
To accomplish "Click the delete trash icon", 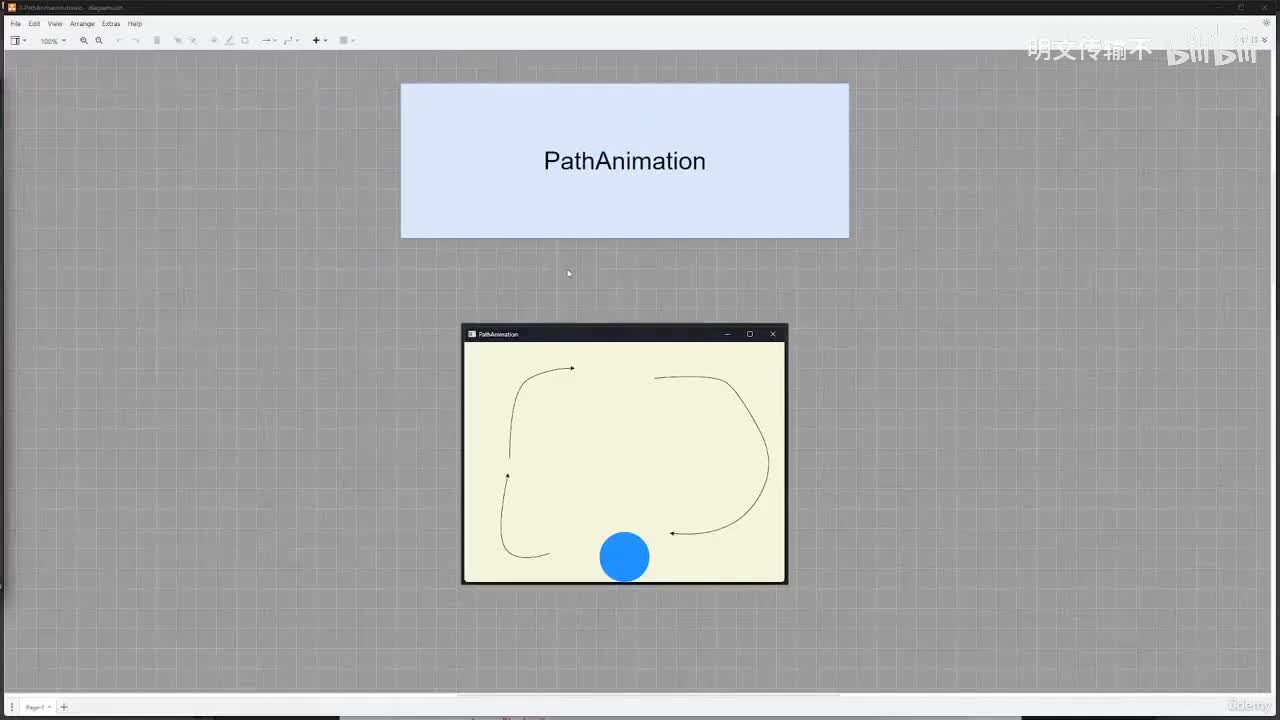I will (x=157, y=41).
